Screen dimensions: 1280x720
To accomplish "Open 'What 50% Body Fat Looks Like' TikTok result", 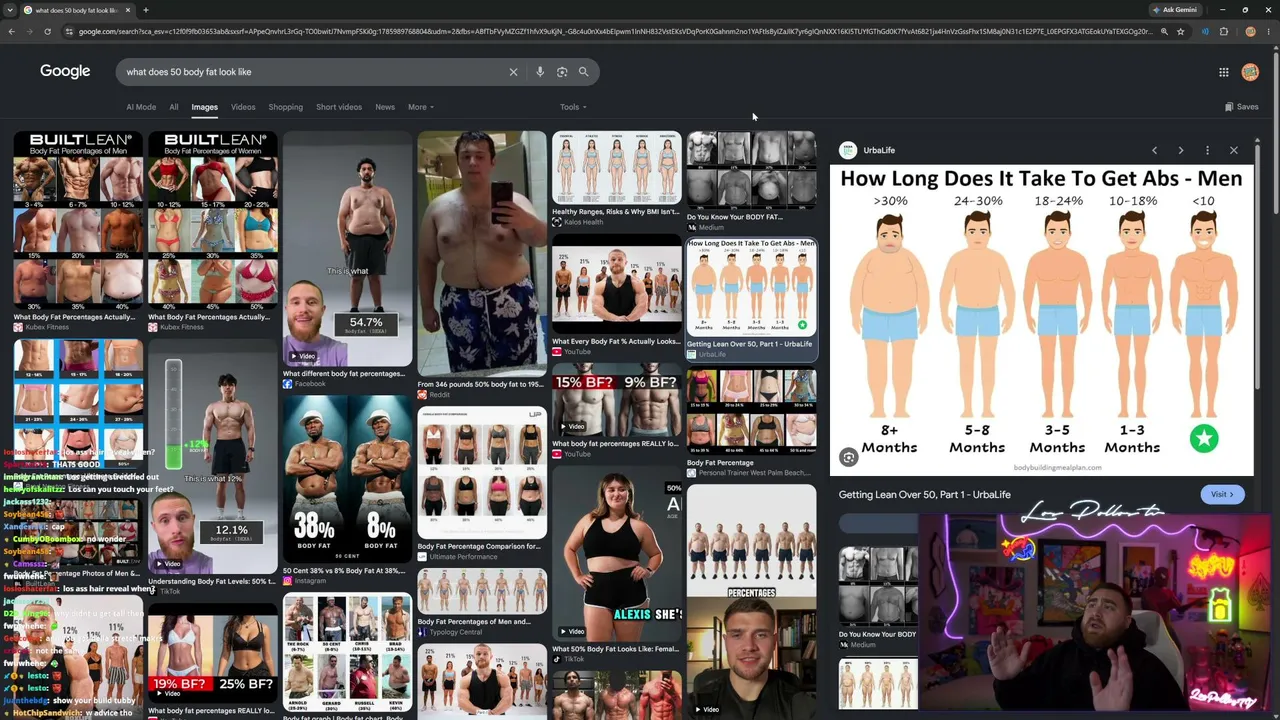I will click(x=617, y=555).
